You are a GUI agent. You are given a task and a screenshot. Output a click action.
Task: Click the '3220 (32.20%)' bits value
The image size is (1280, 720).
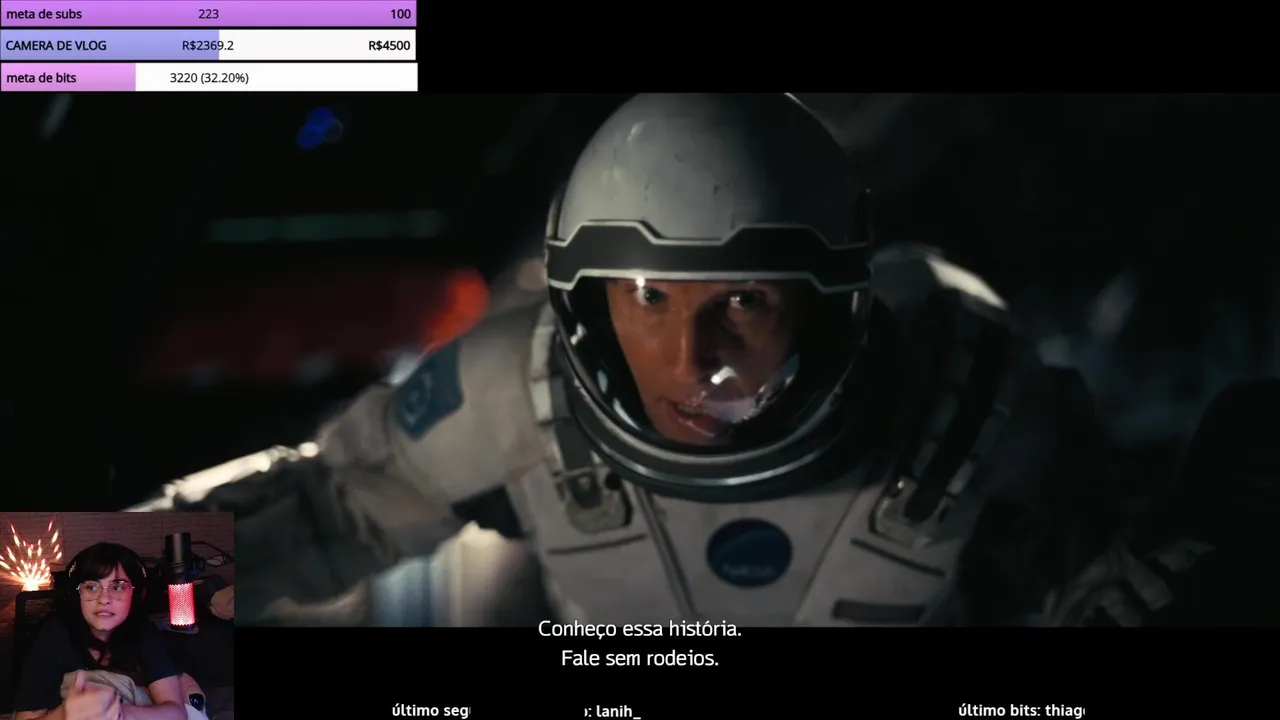click(x=209, y=77)
